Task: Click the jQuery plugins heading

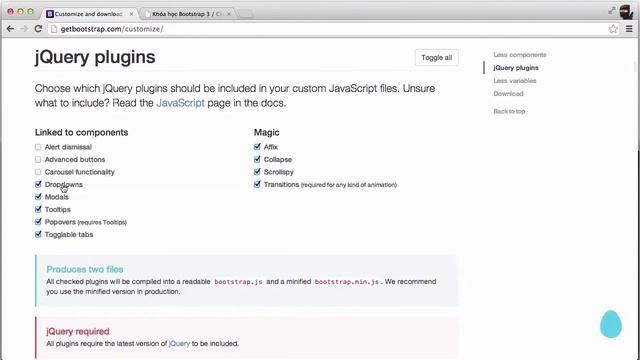Action: [95, 57]
